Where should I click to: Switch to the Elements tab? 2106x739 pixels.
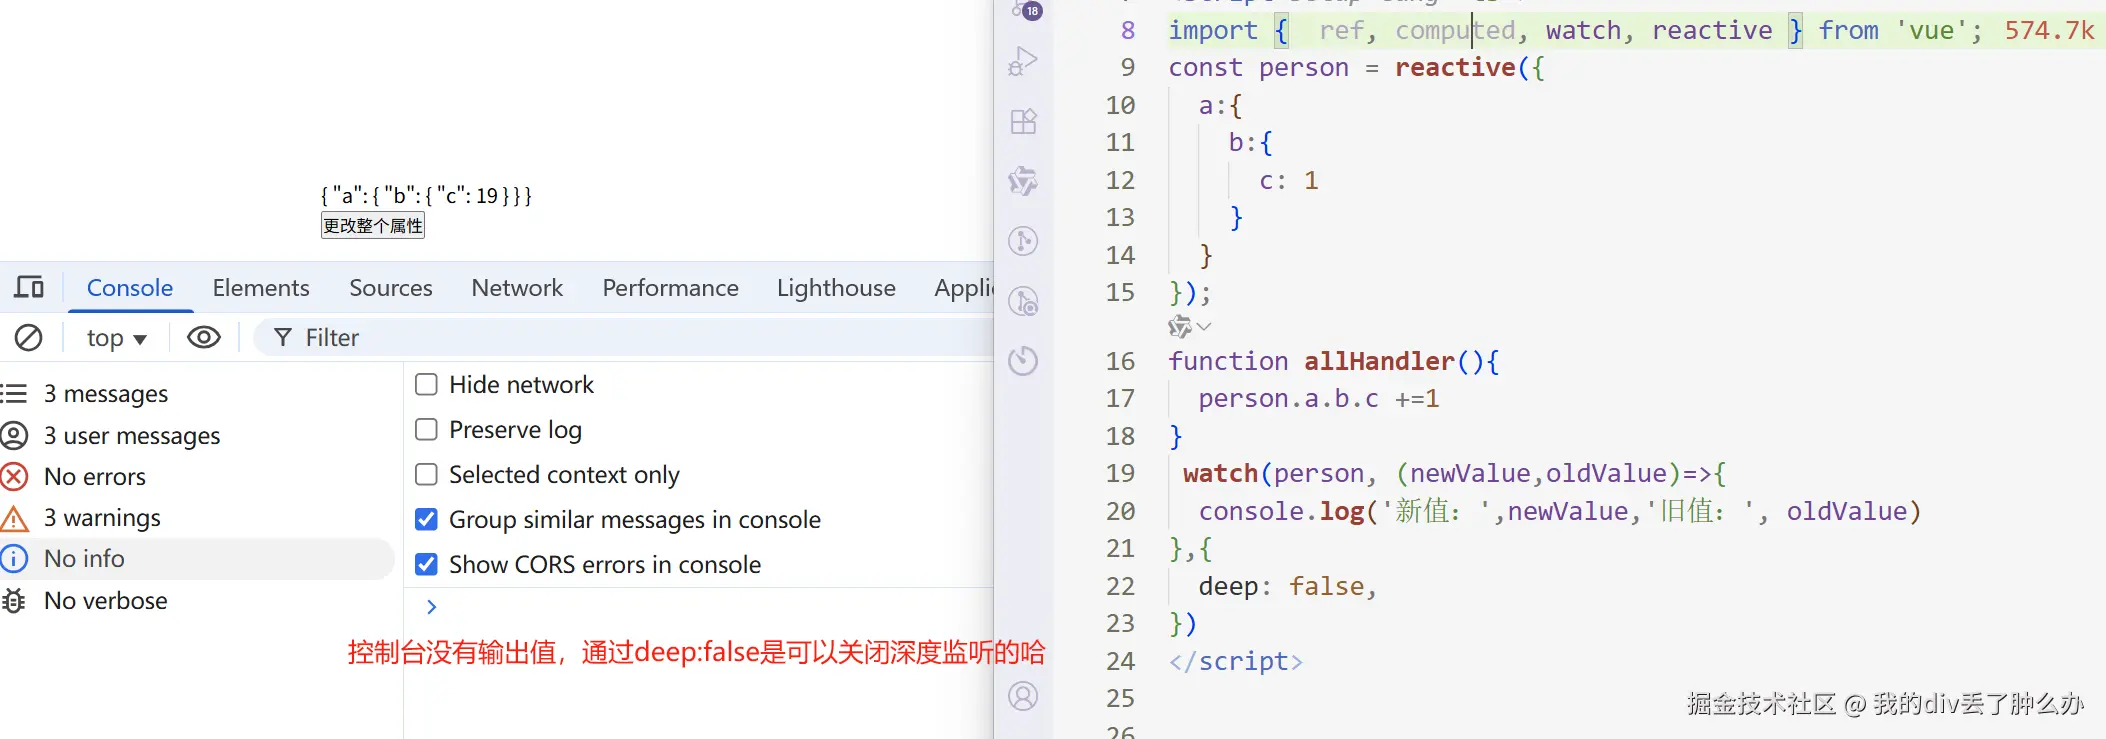(x=261, y=288)
